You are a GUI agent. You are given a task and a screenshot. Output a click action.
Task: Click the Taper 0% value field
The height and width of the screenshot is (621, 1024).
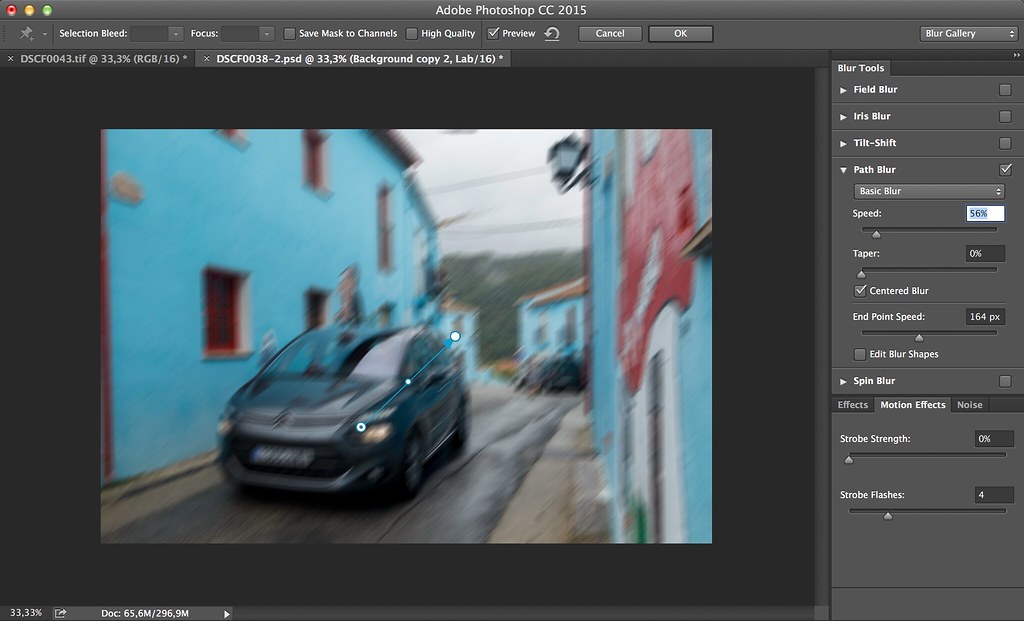(x=985, y=253)
